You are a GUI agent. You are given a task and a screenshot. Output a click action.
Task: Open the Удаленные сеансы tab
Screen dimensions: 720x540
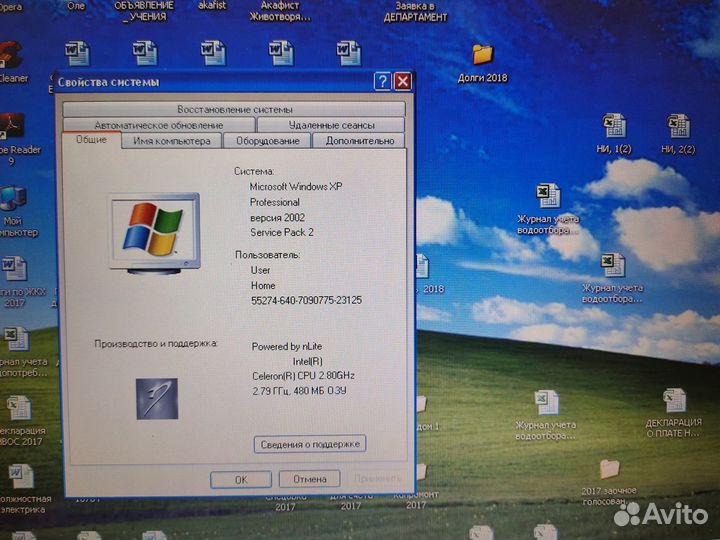pos(331,125)
